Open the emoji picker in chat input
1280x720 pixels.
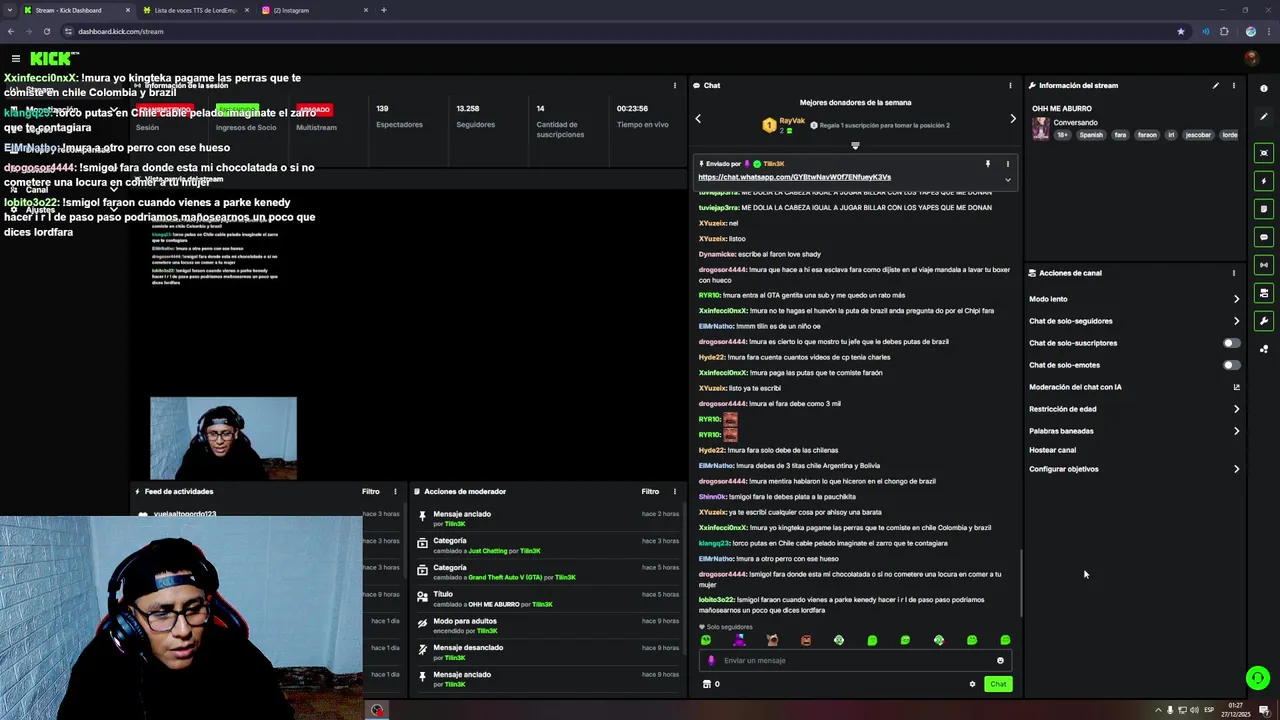point(1000,660)
